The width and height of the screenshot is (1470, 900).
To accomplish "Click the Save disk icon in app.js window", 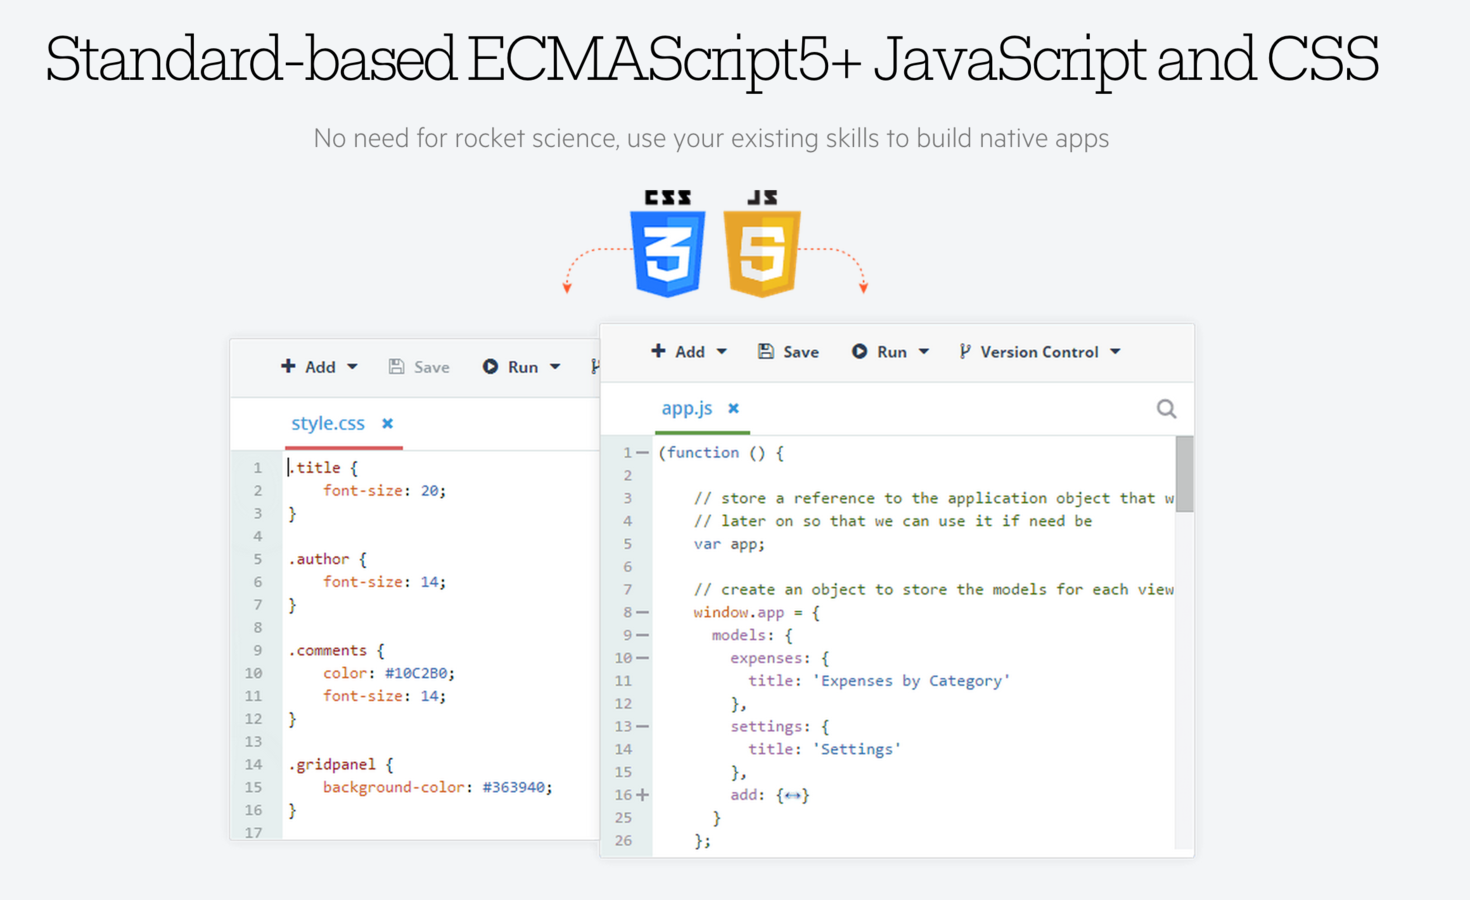I will click(x=766, y=351).
